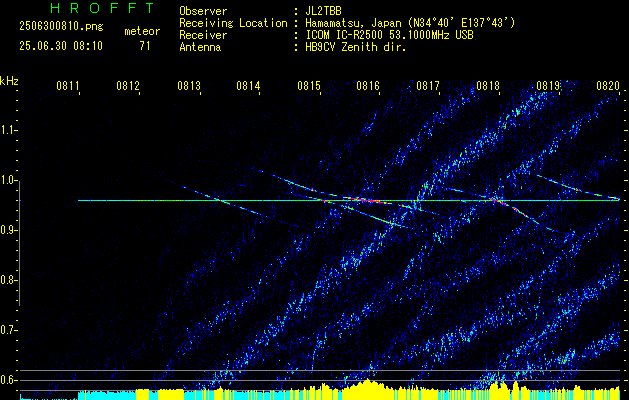
Task: Click the 1.1 kHz axis label
Action: tap(8, 130)
